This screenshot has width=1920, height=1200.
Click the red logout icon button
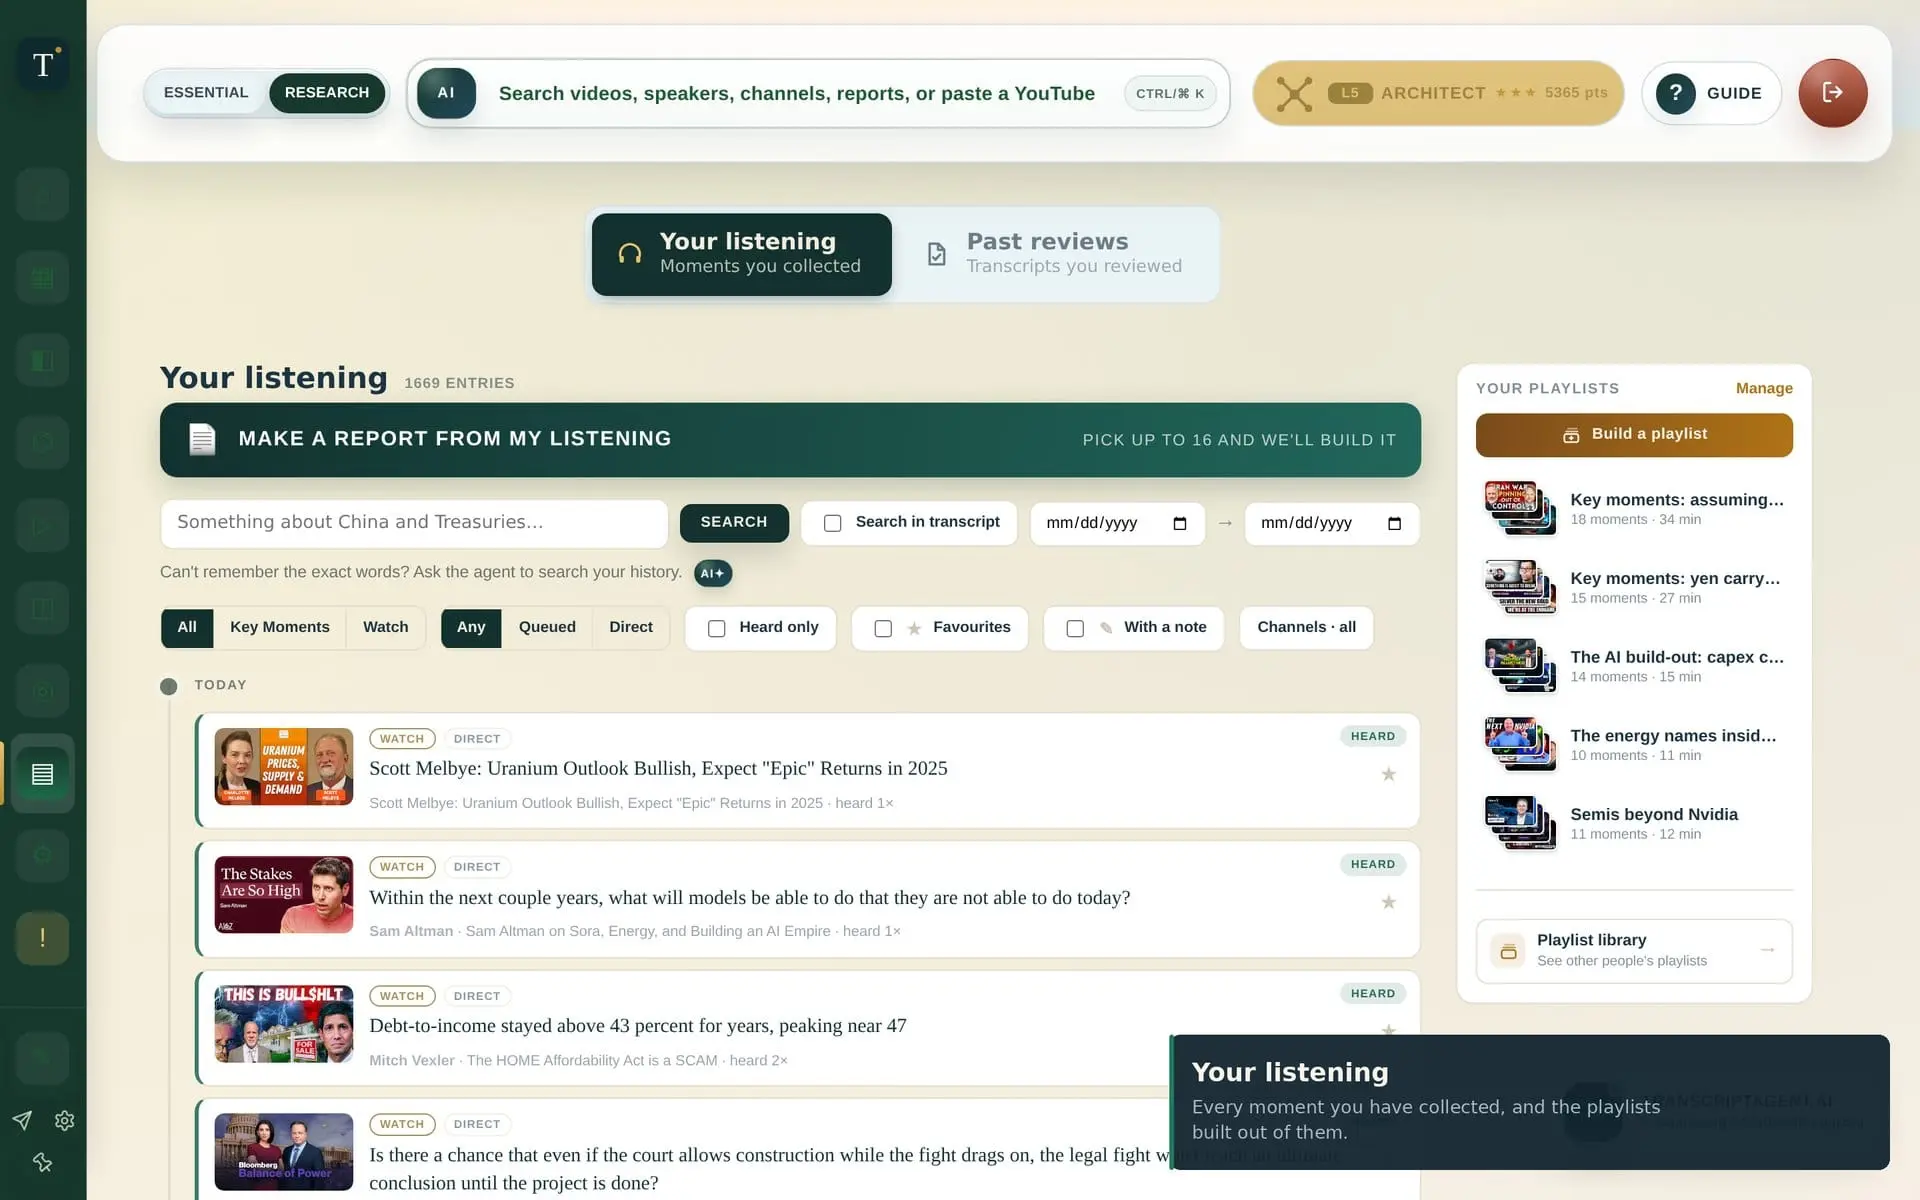pyautogui.click(x=1832, y=93)
